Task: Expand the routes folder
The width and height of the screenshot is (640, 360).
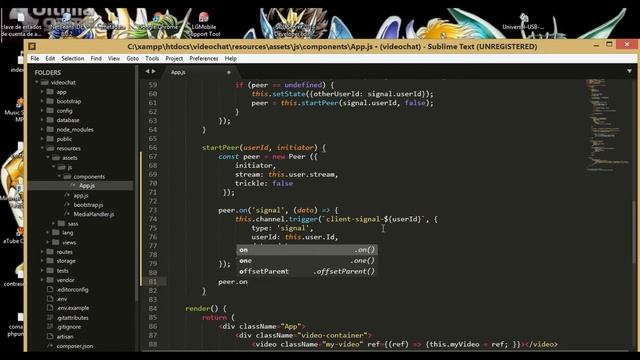Action: [42, 252]
